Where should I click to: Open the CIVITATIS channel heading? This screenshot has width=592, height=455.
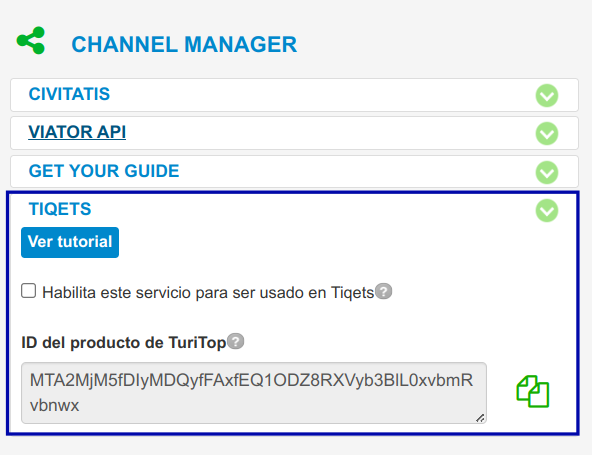coord(69,94)
